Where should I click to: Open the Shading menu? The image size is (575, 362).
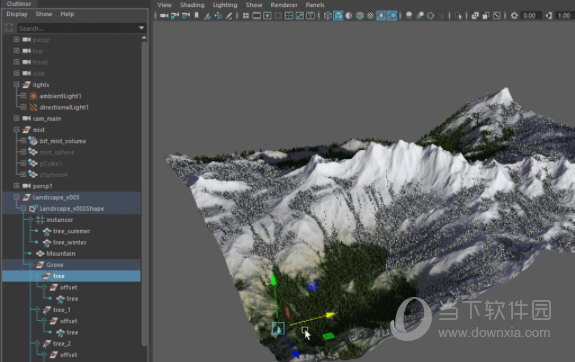coord(192,5)
